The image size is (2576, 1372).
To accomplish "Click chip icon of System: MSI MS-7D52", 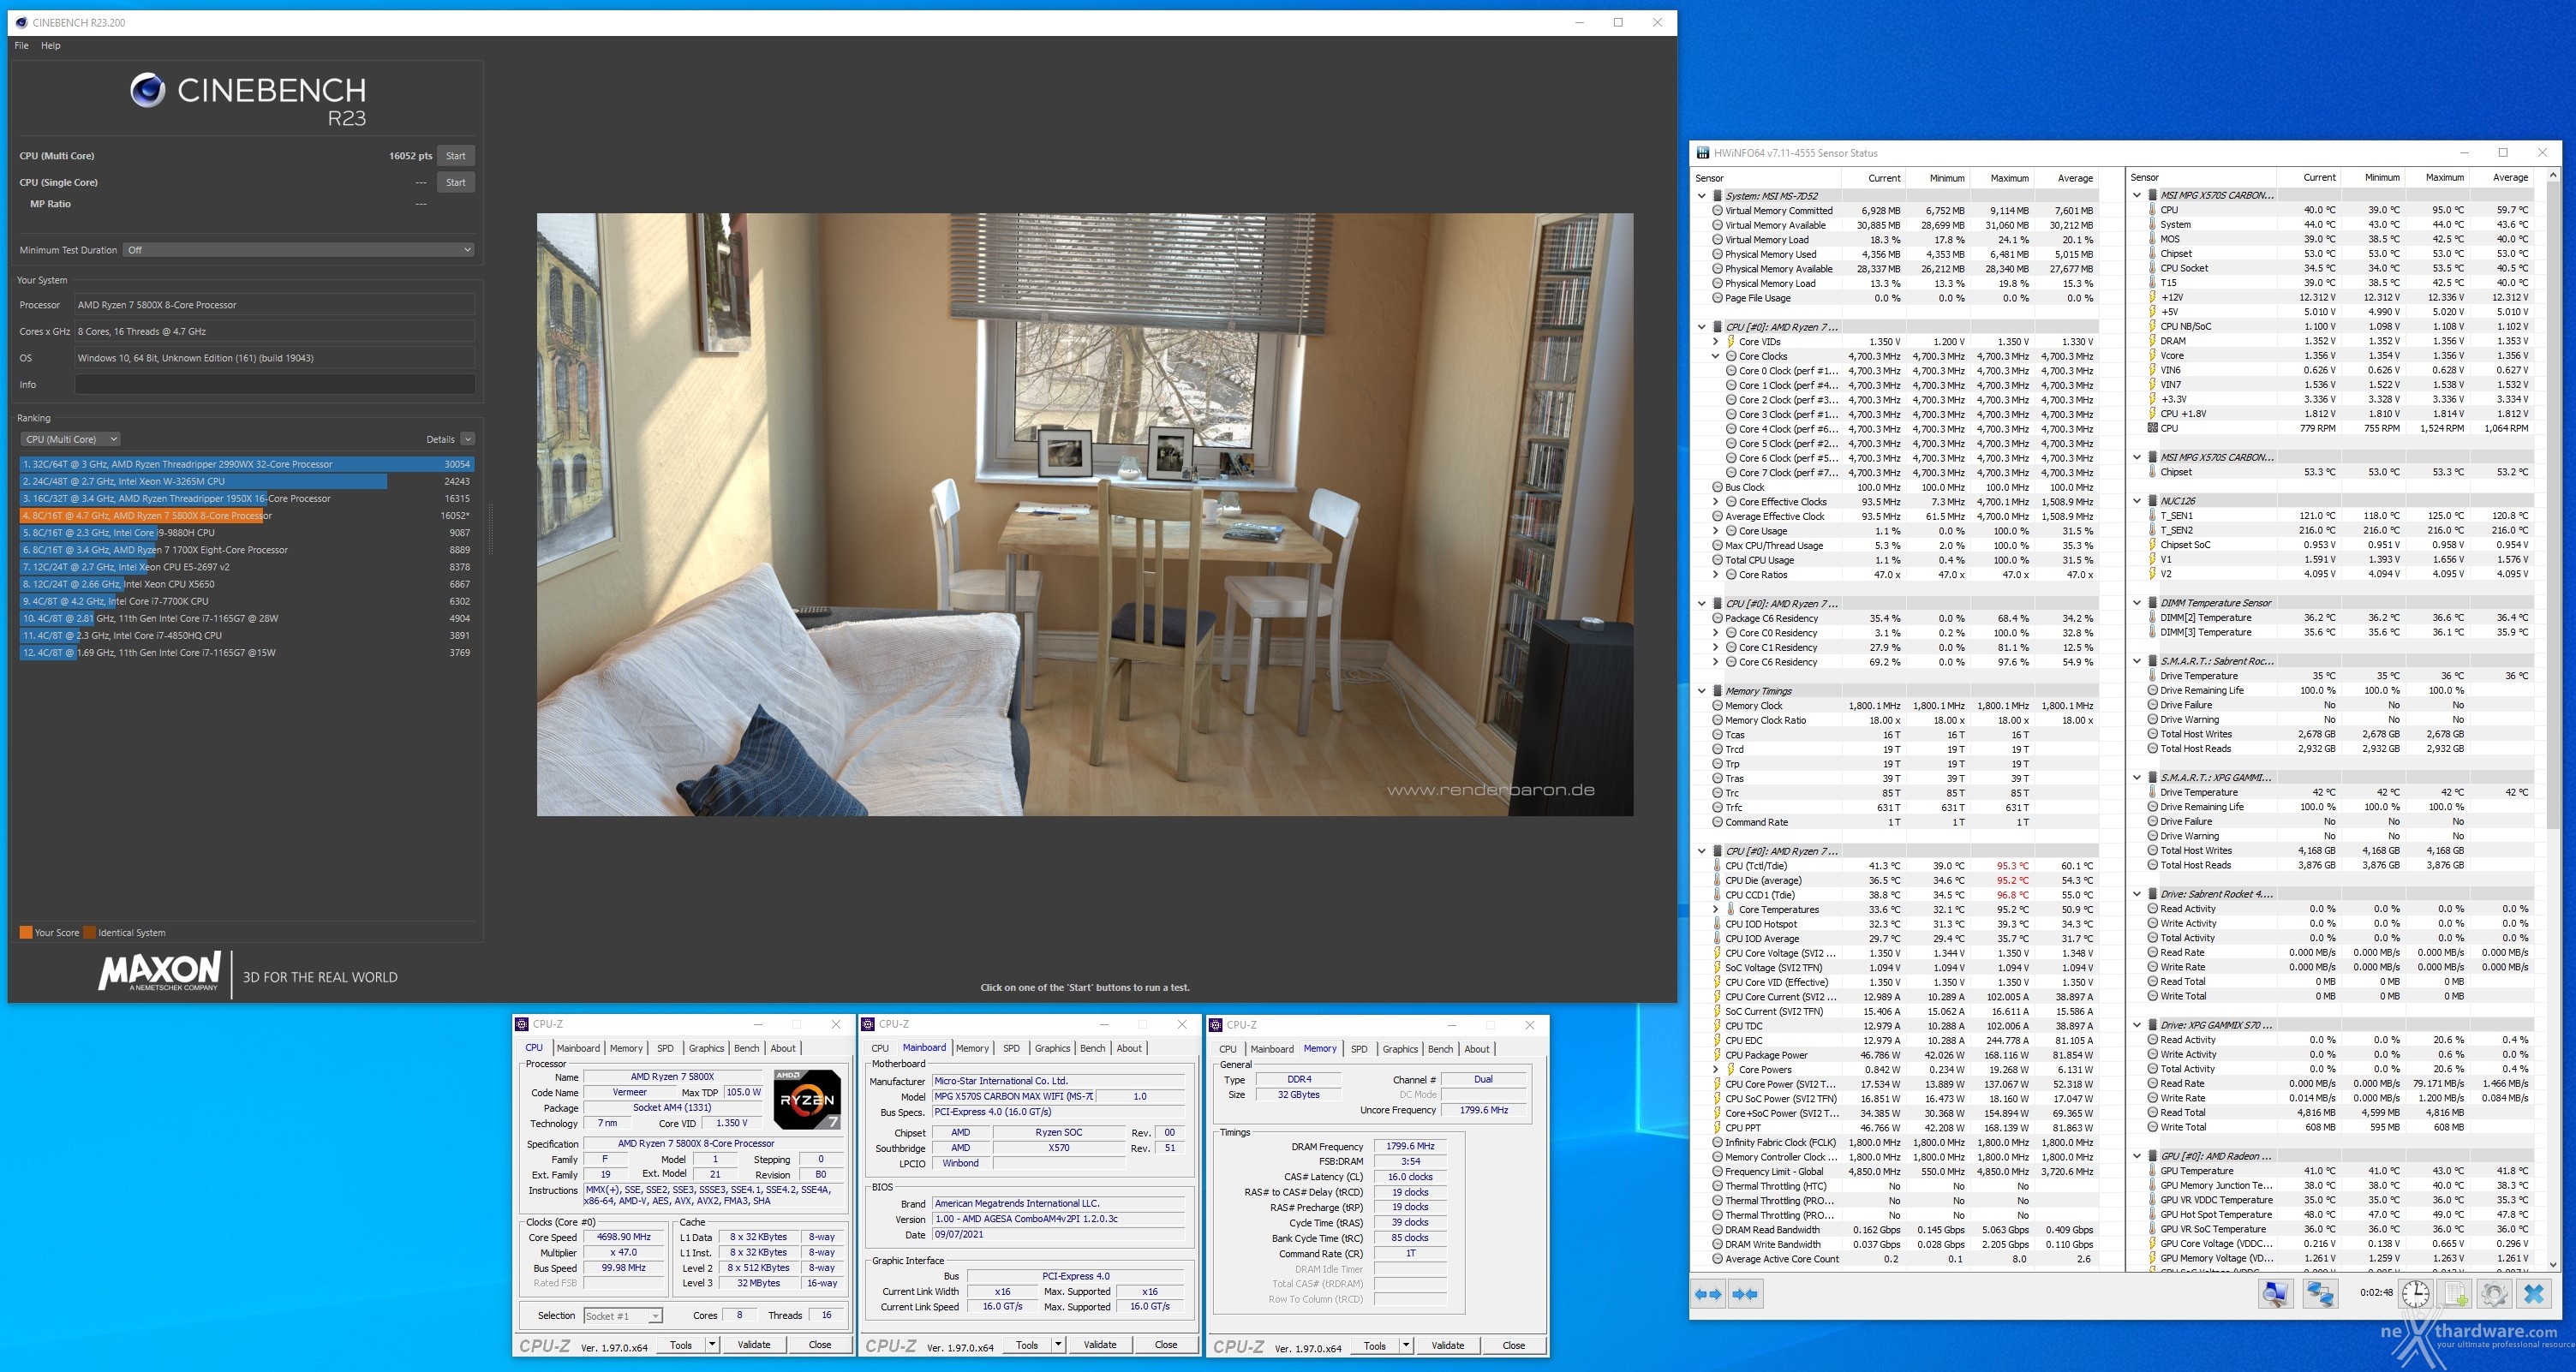I will [x=1718, y=196].
